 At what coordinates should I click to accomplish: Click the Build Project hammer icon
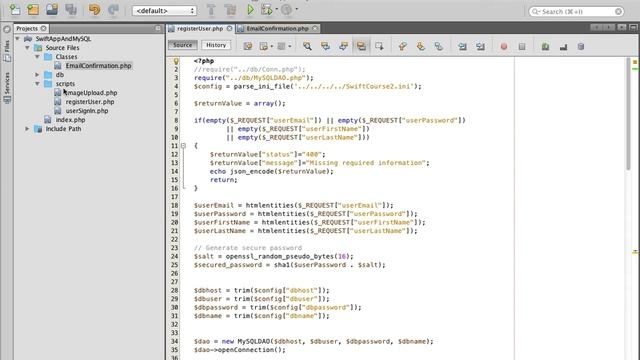tap(211, 9)
